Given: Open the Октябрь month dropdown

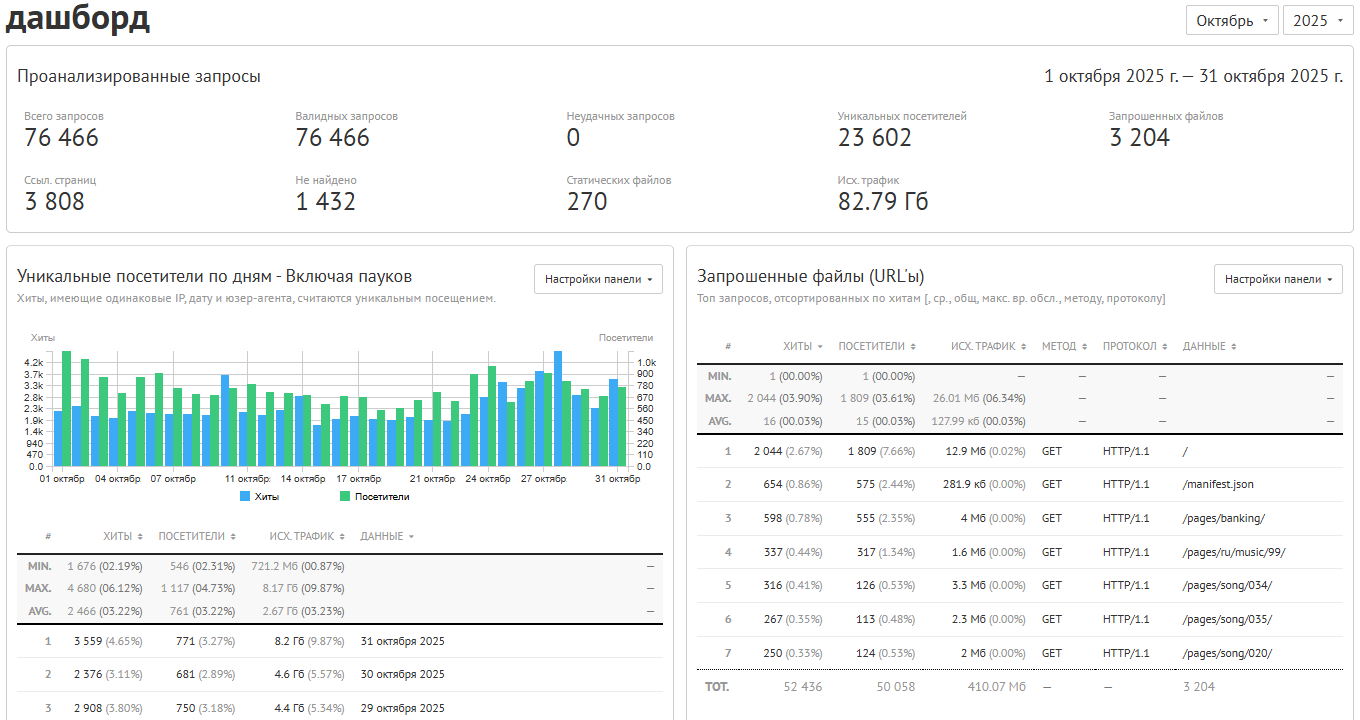Looking at the screenshot, I should (x=1232, y=20).
